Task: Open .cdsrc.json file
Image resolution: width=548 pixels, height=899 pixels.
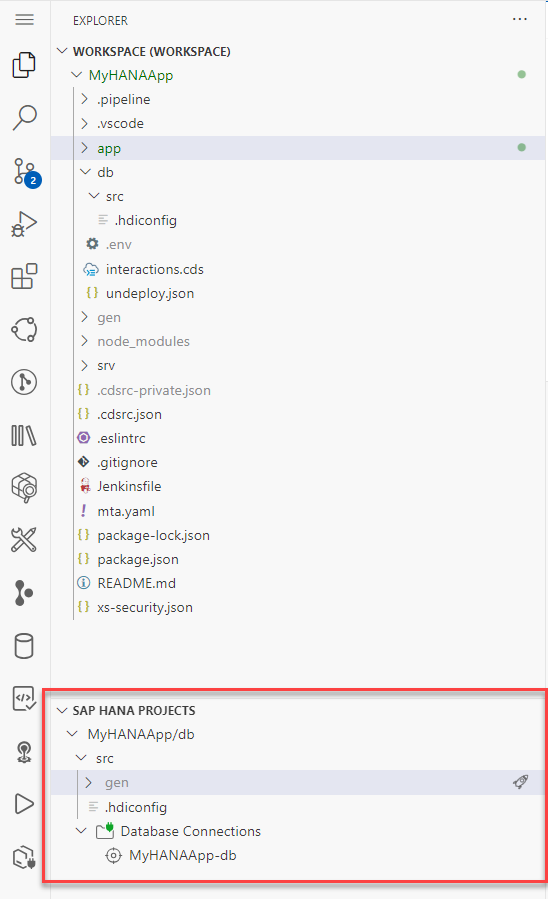Action: click(x=130, y=414)
